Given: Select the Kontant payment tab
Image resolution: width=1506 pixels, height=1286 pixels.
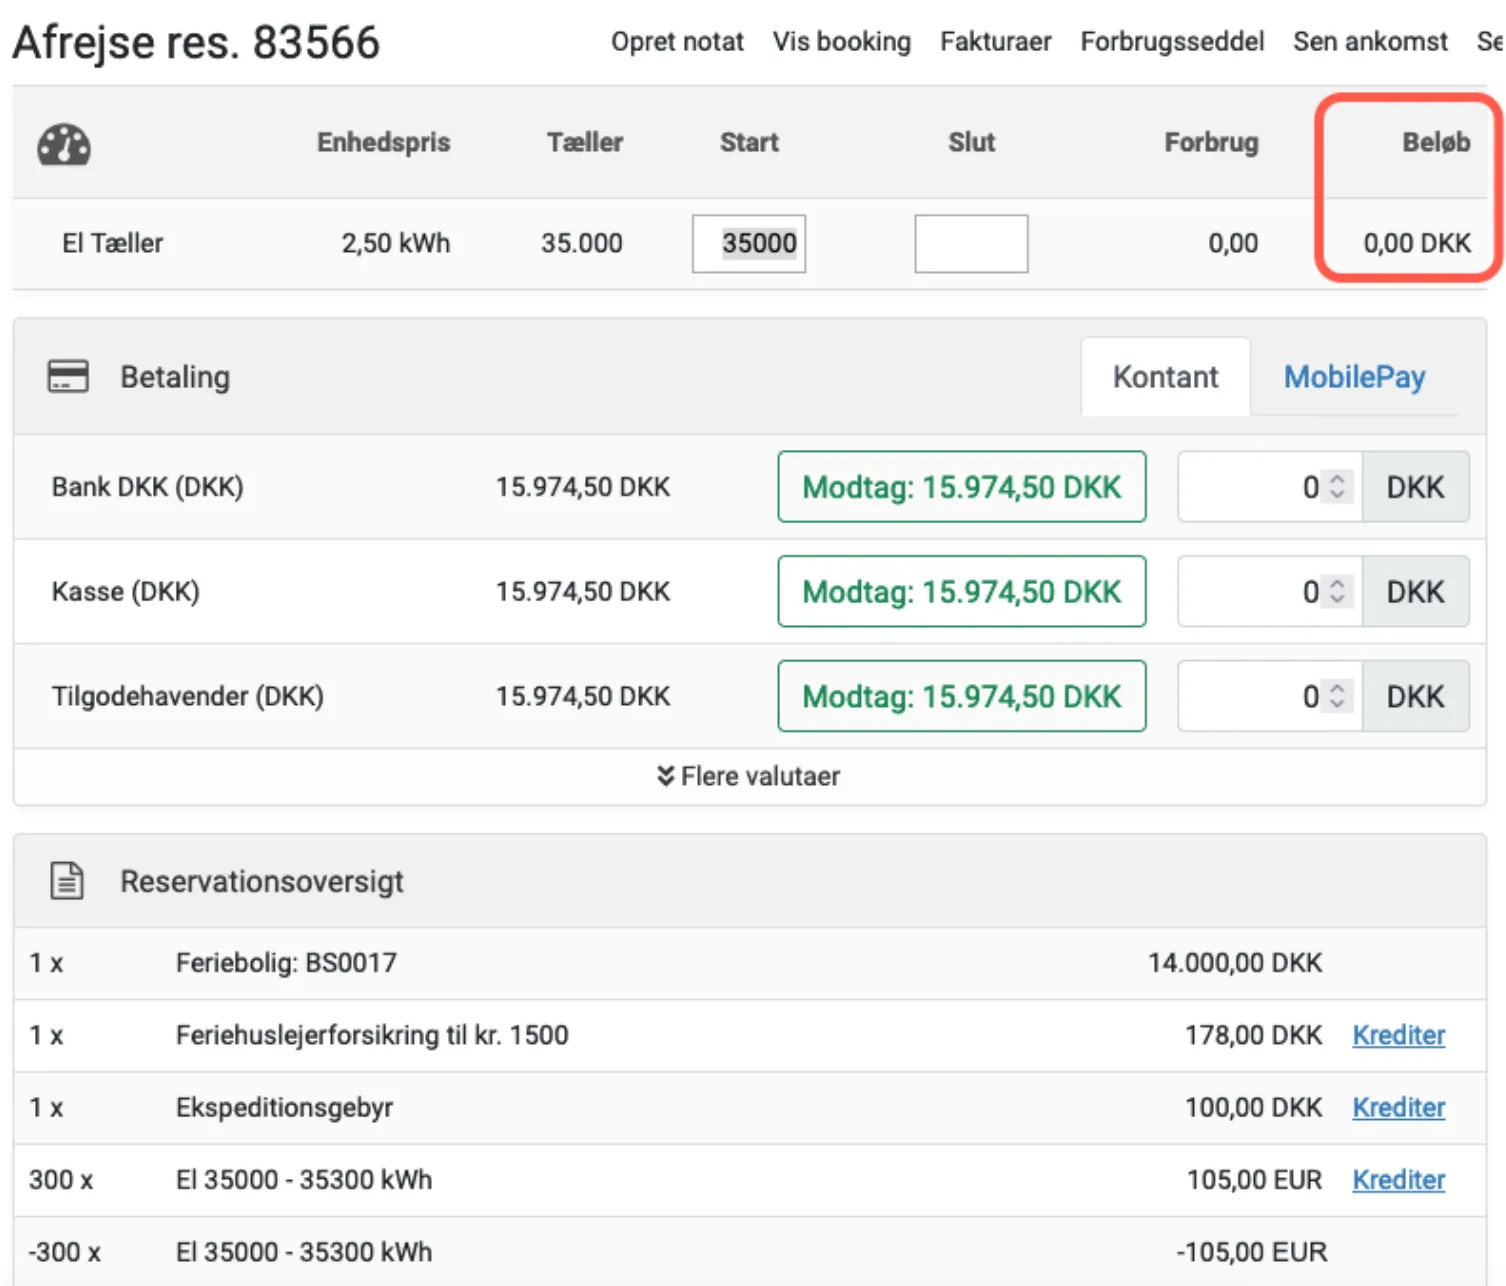Looking at the screenshot, I should coord(1165,377).
